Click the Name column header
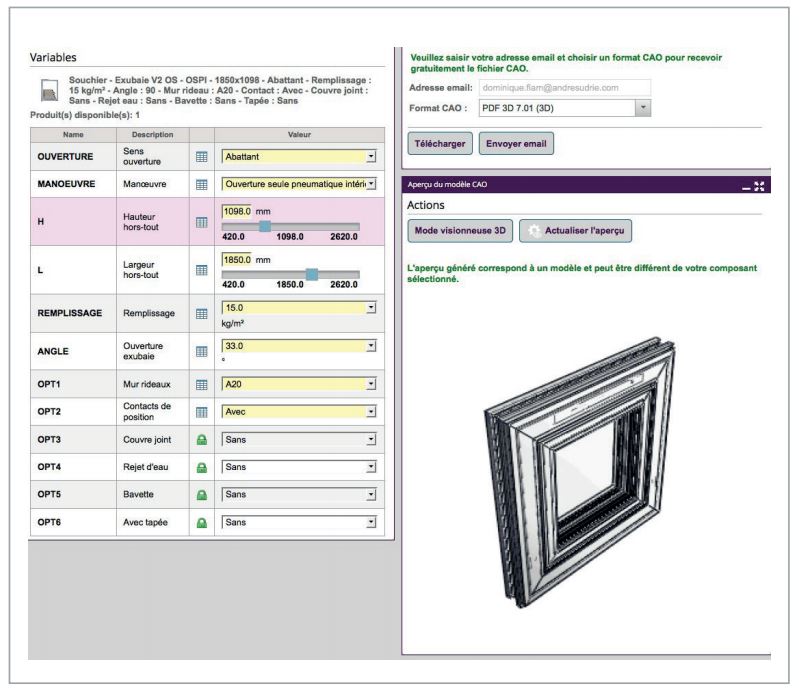 (73, 135)
